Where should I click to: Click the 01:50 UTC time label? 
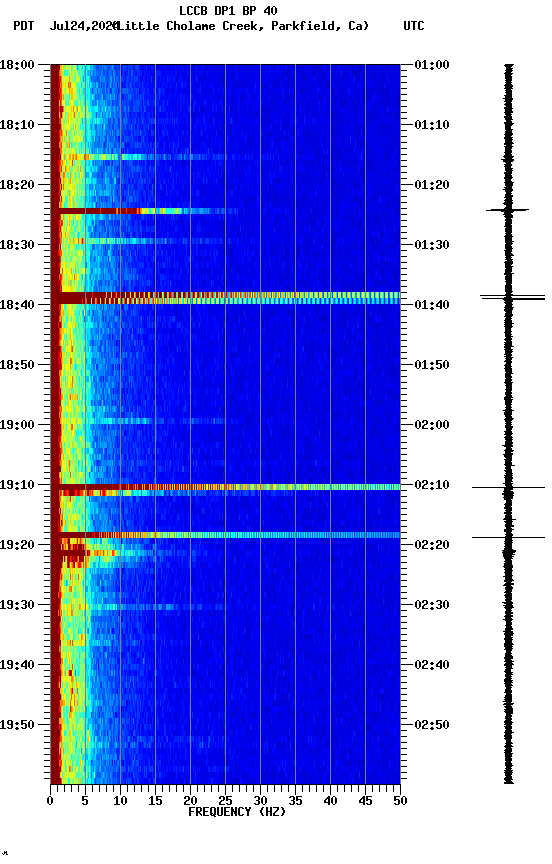click(432, 365)
